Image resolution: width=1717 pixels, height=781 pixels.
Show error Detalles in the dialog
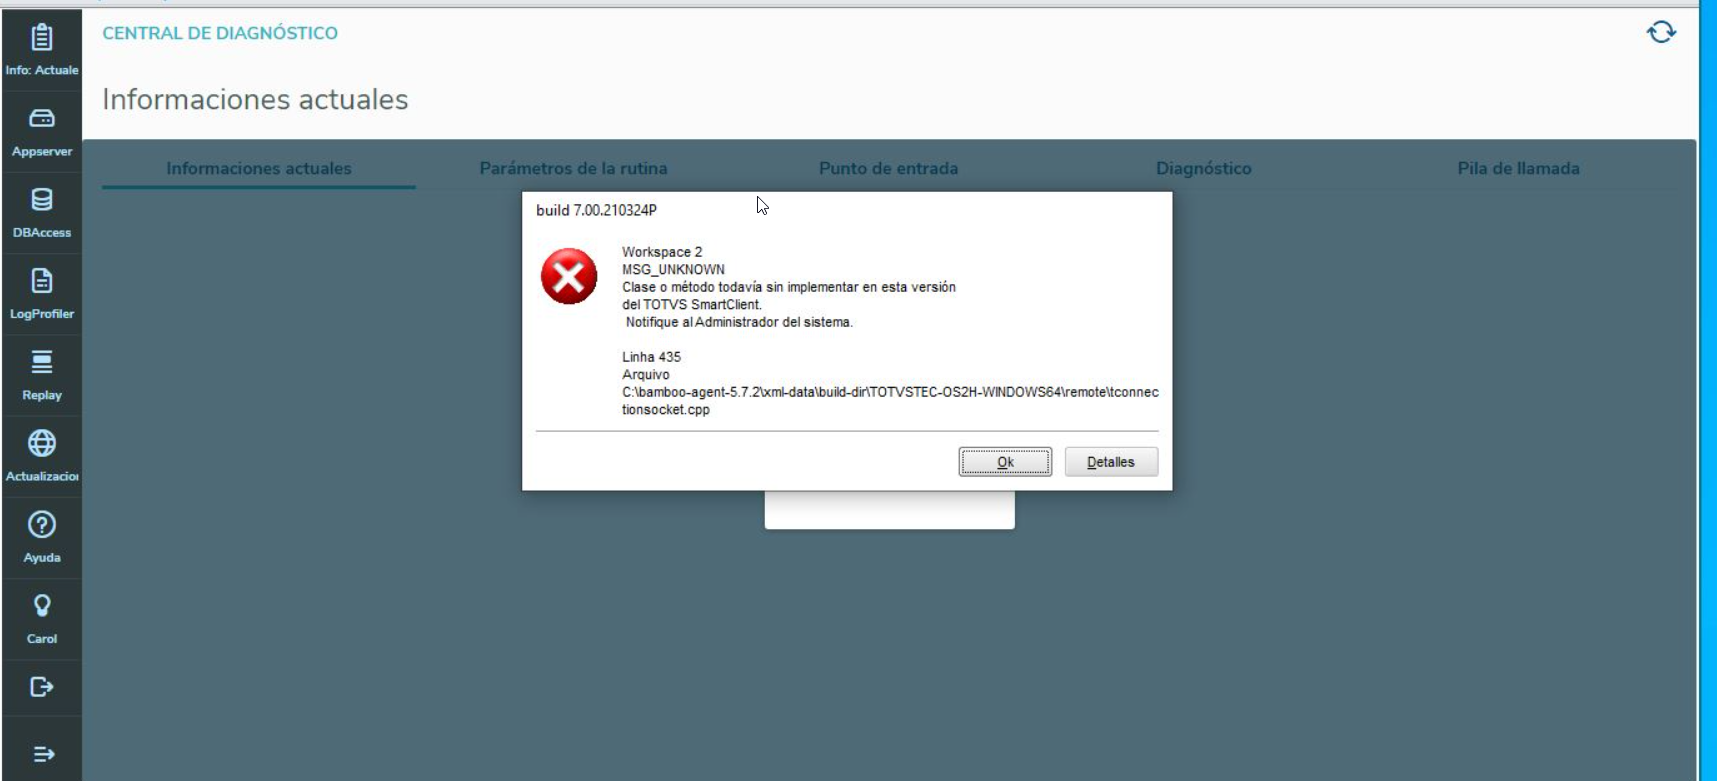coord(1111,462)
